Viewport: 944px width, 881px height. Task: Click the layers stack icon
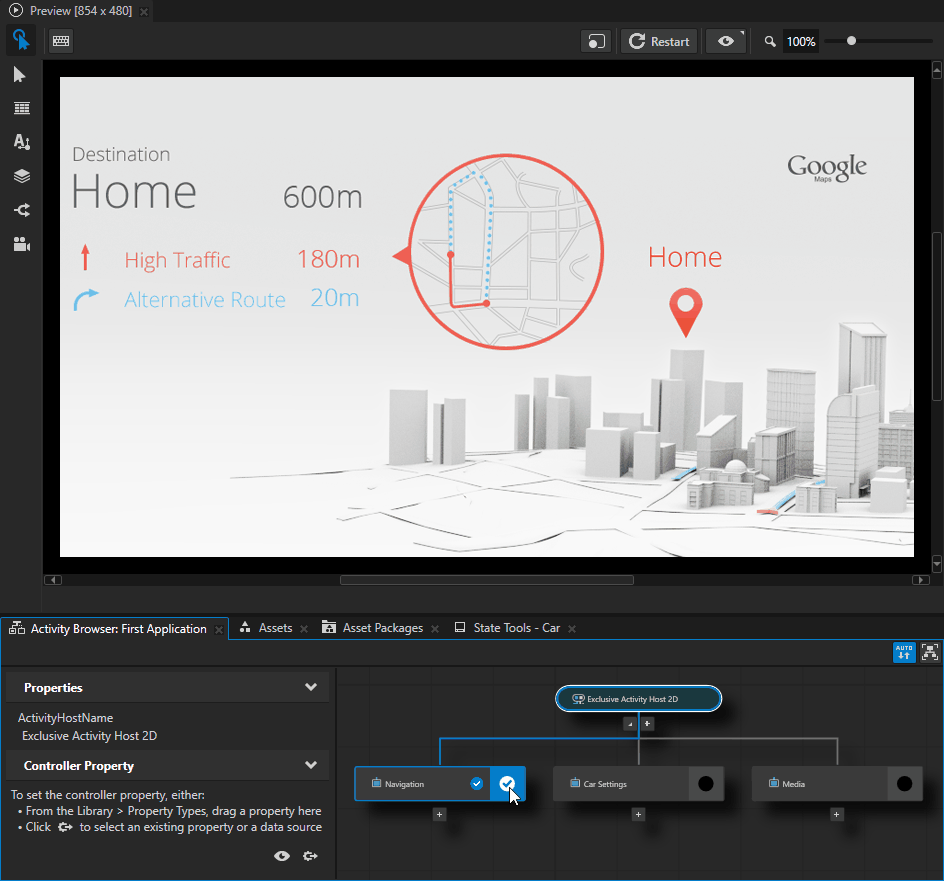[21, 176]
